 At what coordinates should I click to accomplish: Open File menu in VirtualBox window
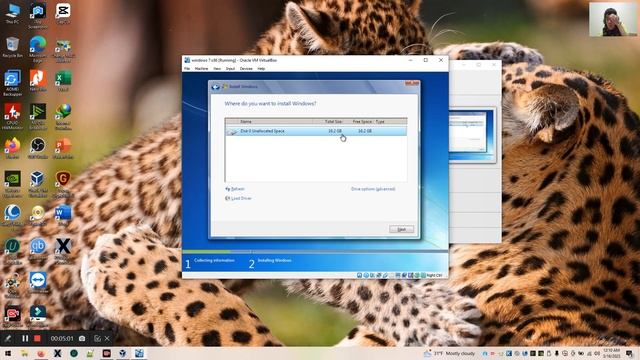[187, 69]
